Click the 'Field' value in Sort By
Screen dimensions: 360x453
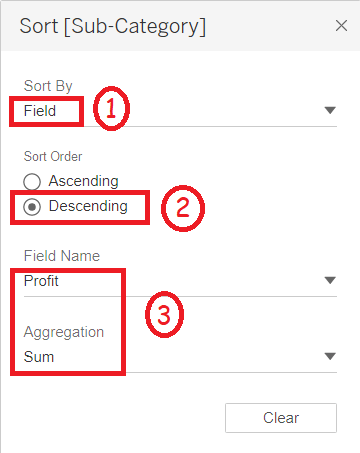click(40, 111)
